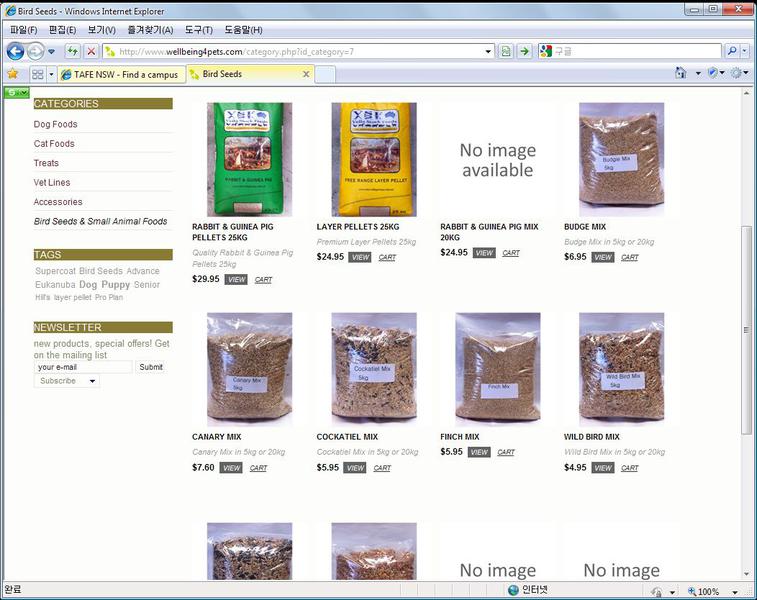Click VIEW button for Canary Mix
Viewport: 757px width, 600px height.
[x=231, y=468]
